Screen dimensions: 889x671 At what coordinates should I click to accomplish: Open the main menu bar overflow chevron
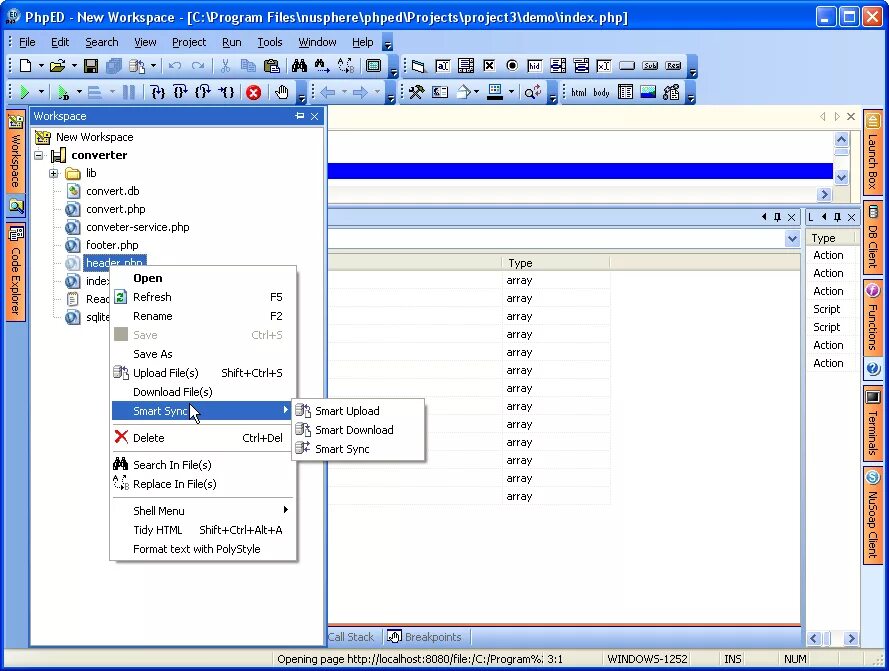[387, 44]
